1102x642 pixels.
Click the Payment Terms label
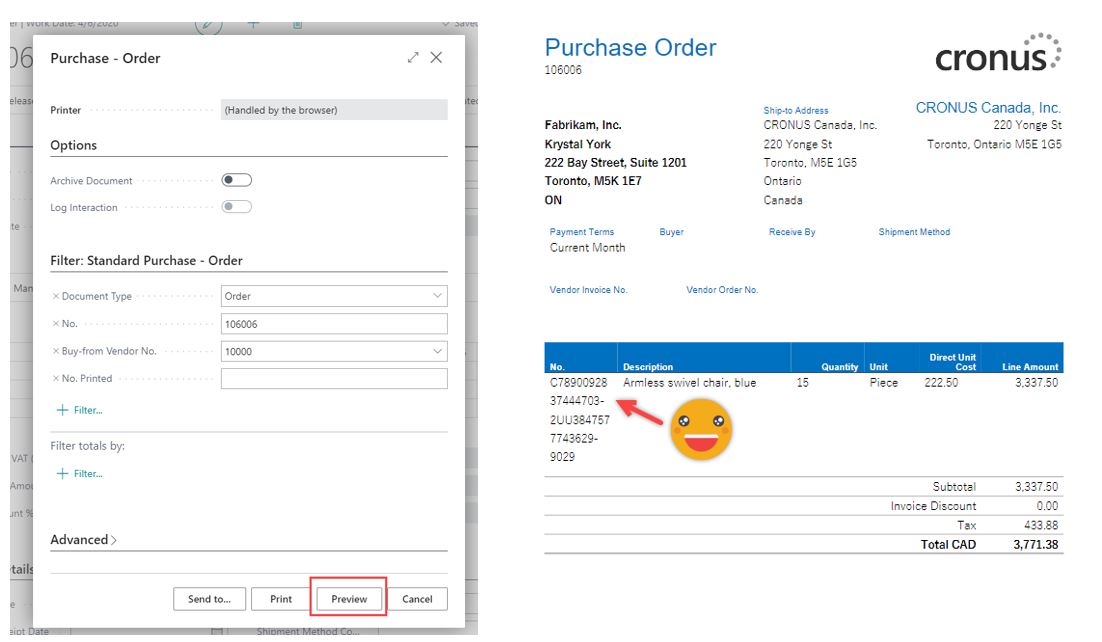coord(582,232)
